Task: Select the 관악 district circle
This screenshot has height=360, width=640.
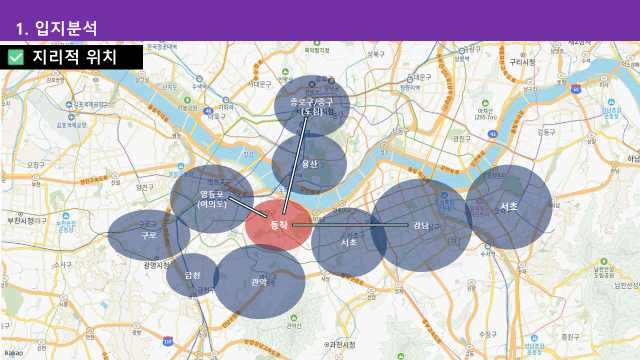Action: pos(259,282)
